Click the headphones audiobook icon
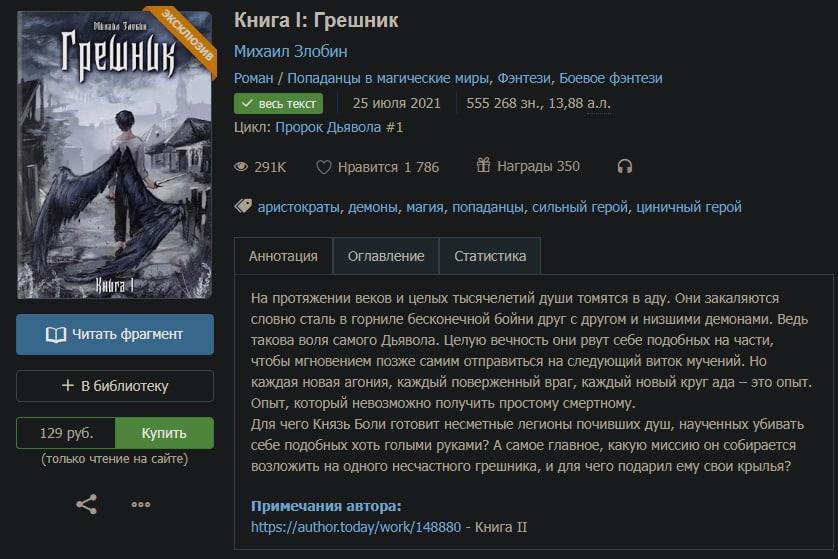The width and height of the screenshot is (838, 559). [624, 167]
